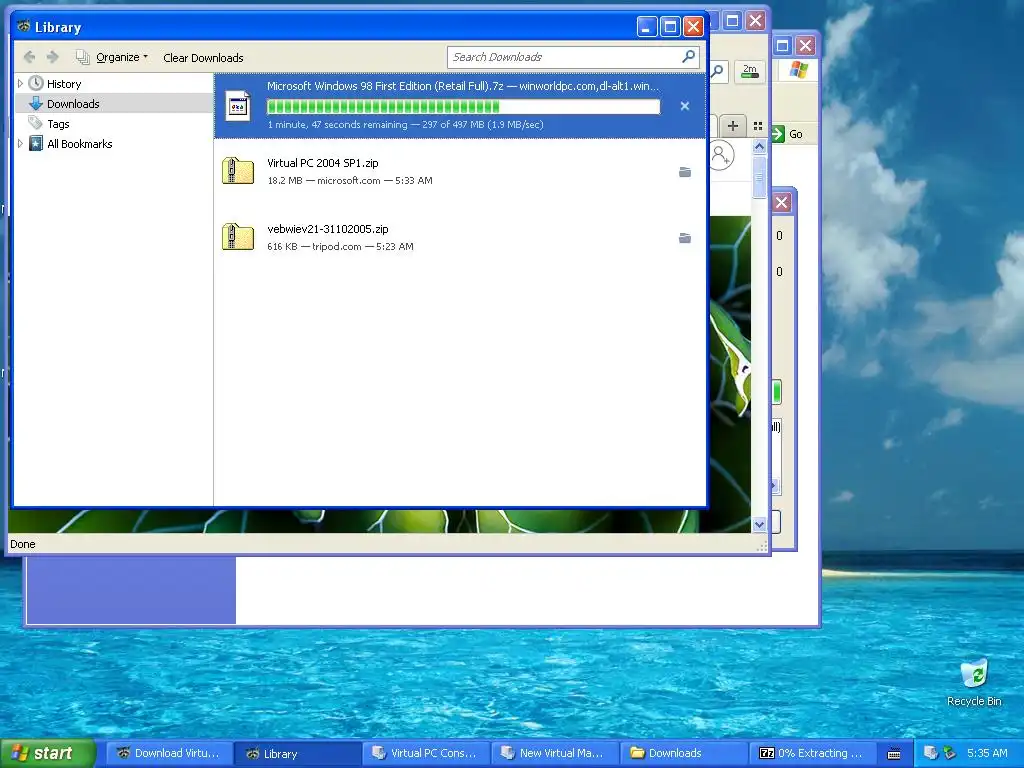Open a new tab with plus button

click(x=733, y=125)
